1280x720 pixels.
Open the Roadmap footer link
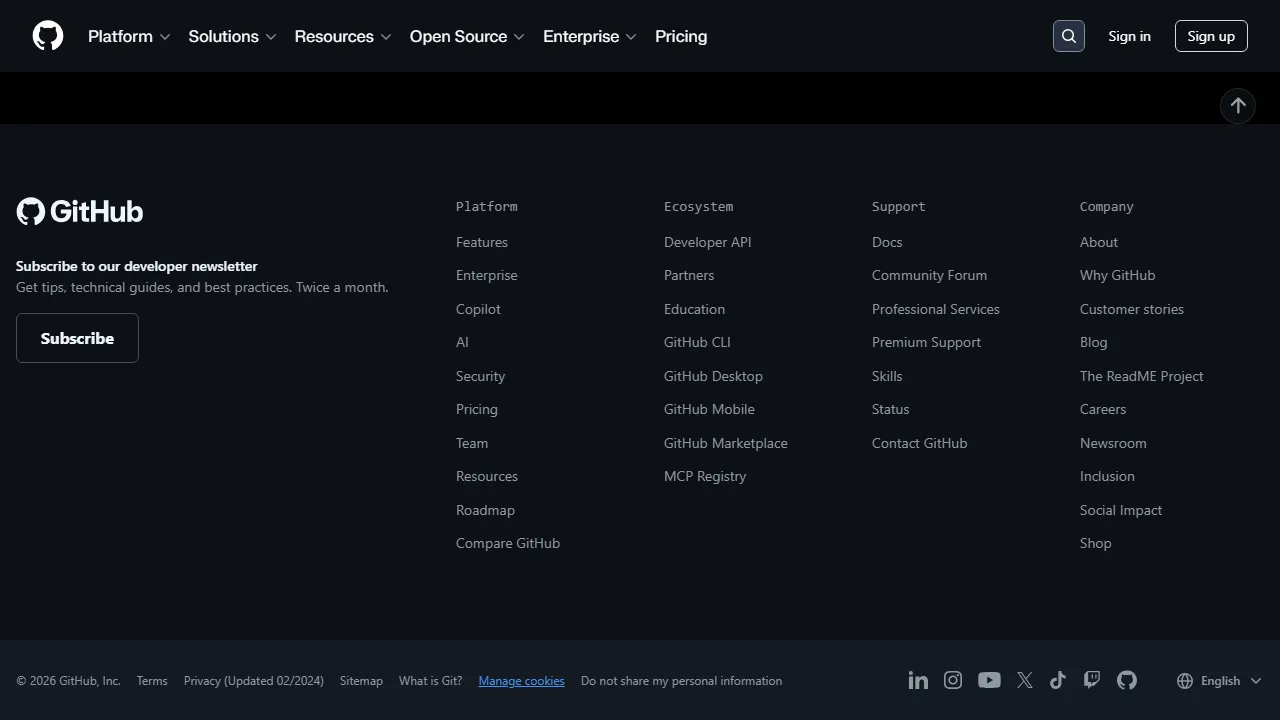(485, 510)
